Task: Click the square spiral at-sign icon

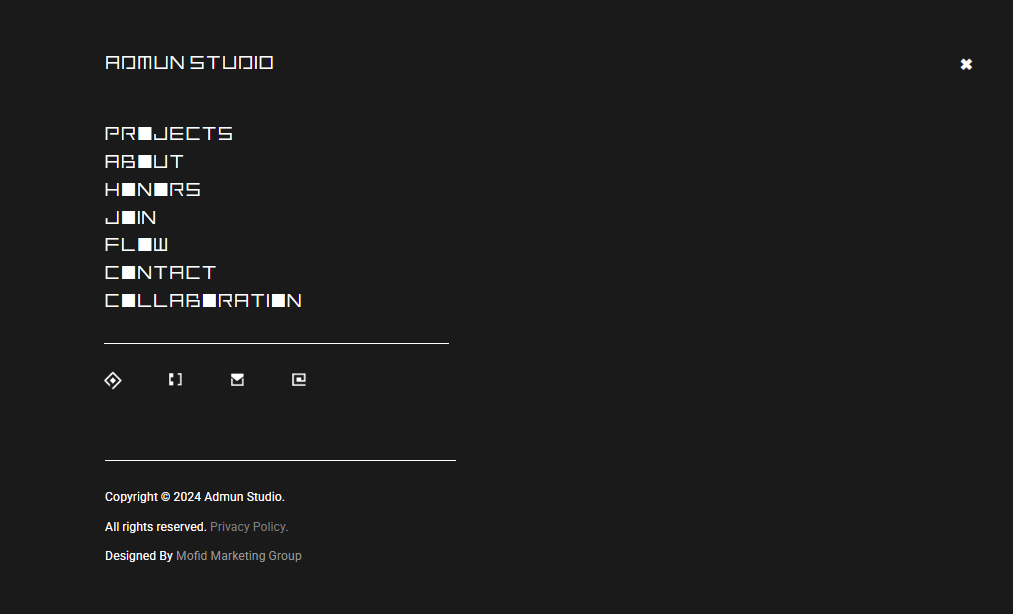Action: coord(299,379)
